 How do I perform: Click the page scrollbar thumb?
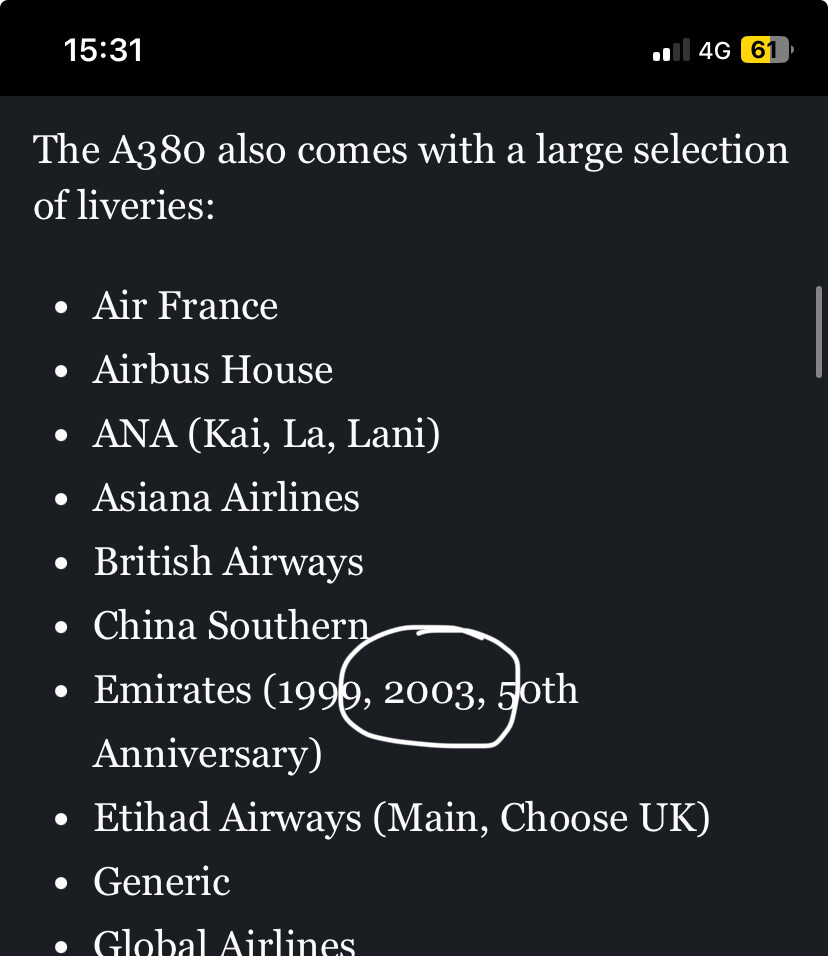pyautogui.click(x=819, y=332)
